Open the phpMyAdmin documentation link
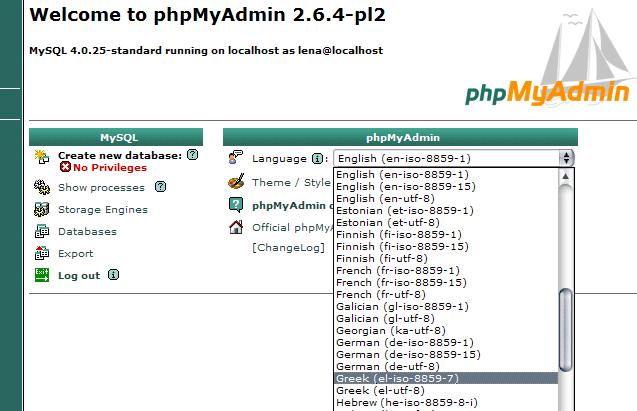This screenshot has height=411, width=637. [292, 206]
